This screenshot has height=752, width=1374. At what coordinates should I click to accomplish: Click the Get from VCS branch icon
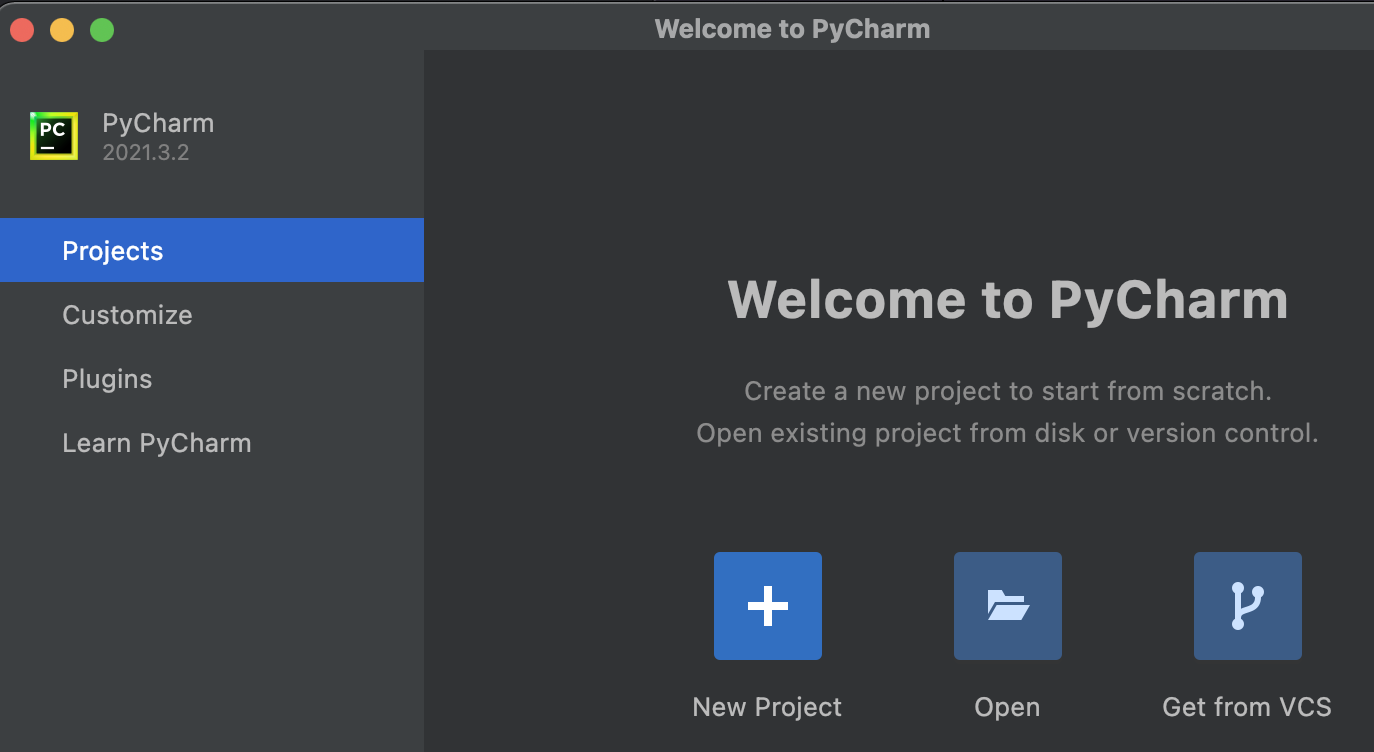click(x=1248, y=606)
